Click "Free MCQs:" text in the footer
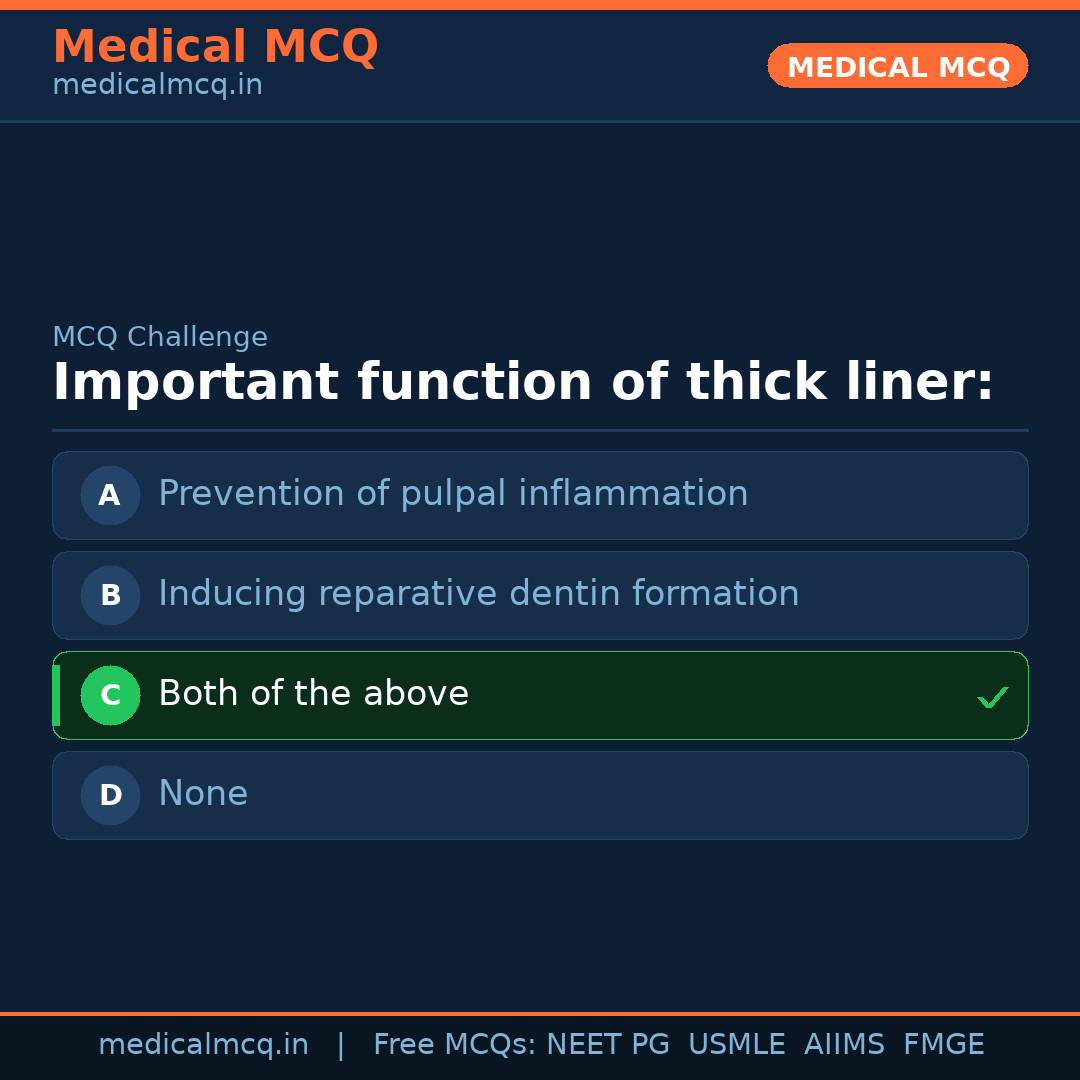The height and width of the screenshot is (1080, 1080). click(454, 1045)
